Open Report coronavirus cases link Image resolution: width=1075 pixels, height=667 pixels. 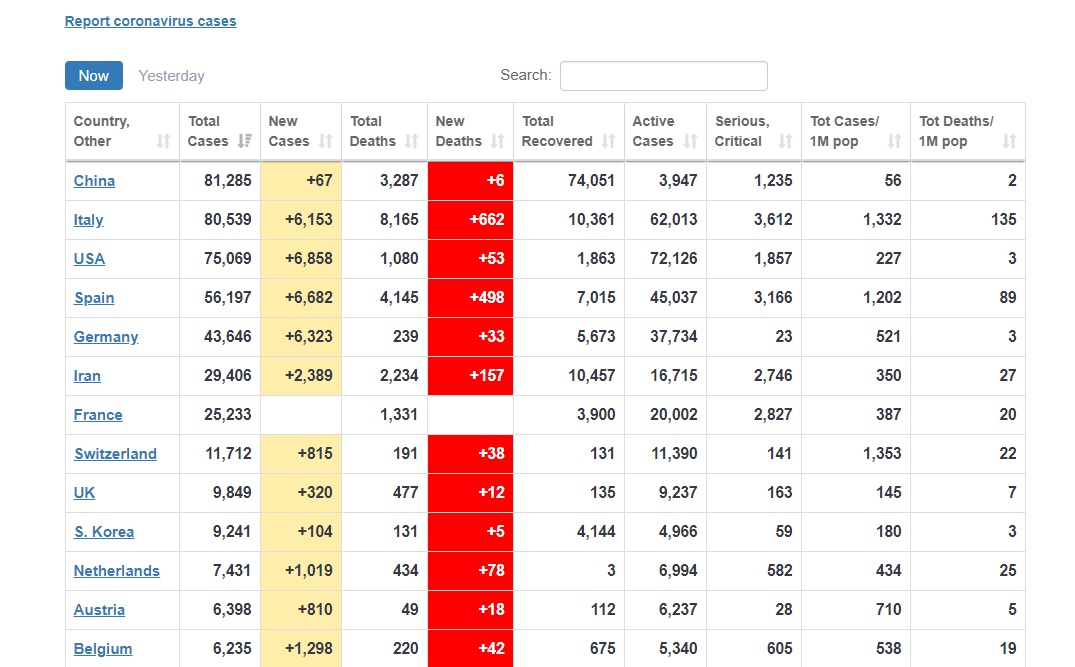point(150,21)
